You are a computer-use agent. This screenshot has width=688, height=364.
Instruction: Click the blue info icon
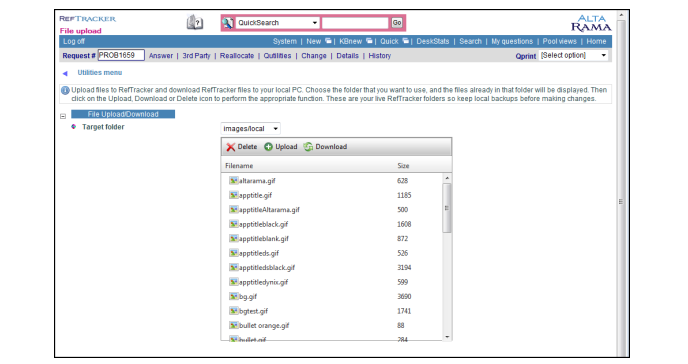65,90
